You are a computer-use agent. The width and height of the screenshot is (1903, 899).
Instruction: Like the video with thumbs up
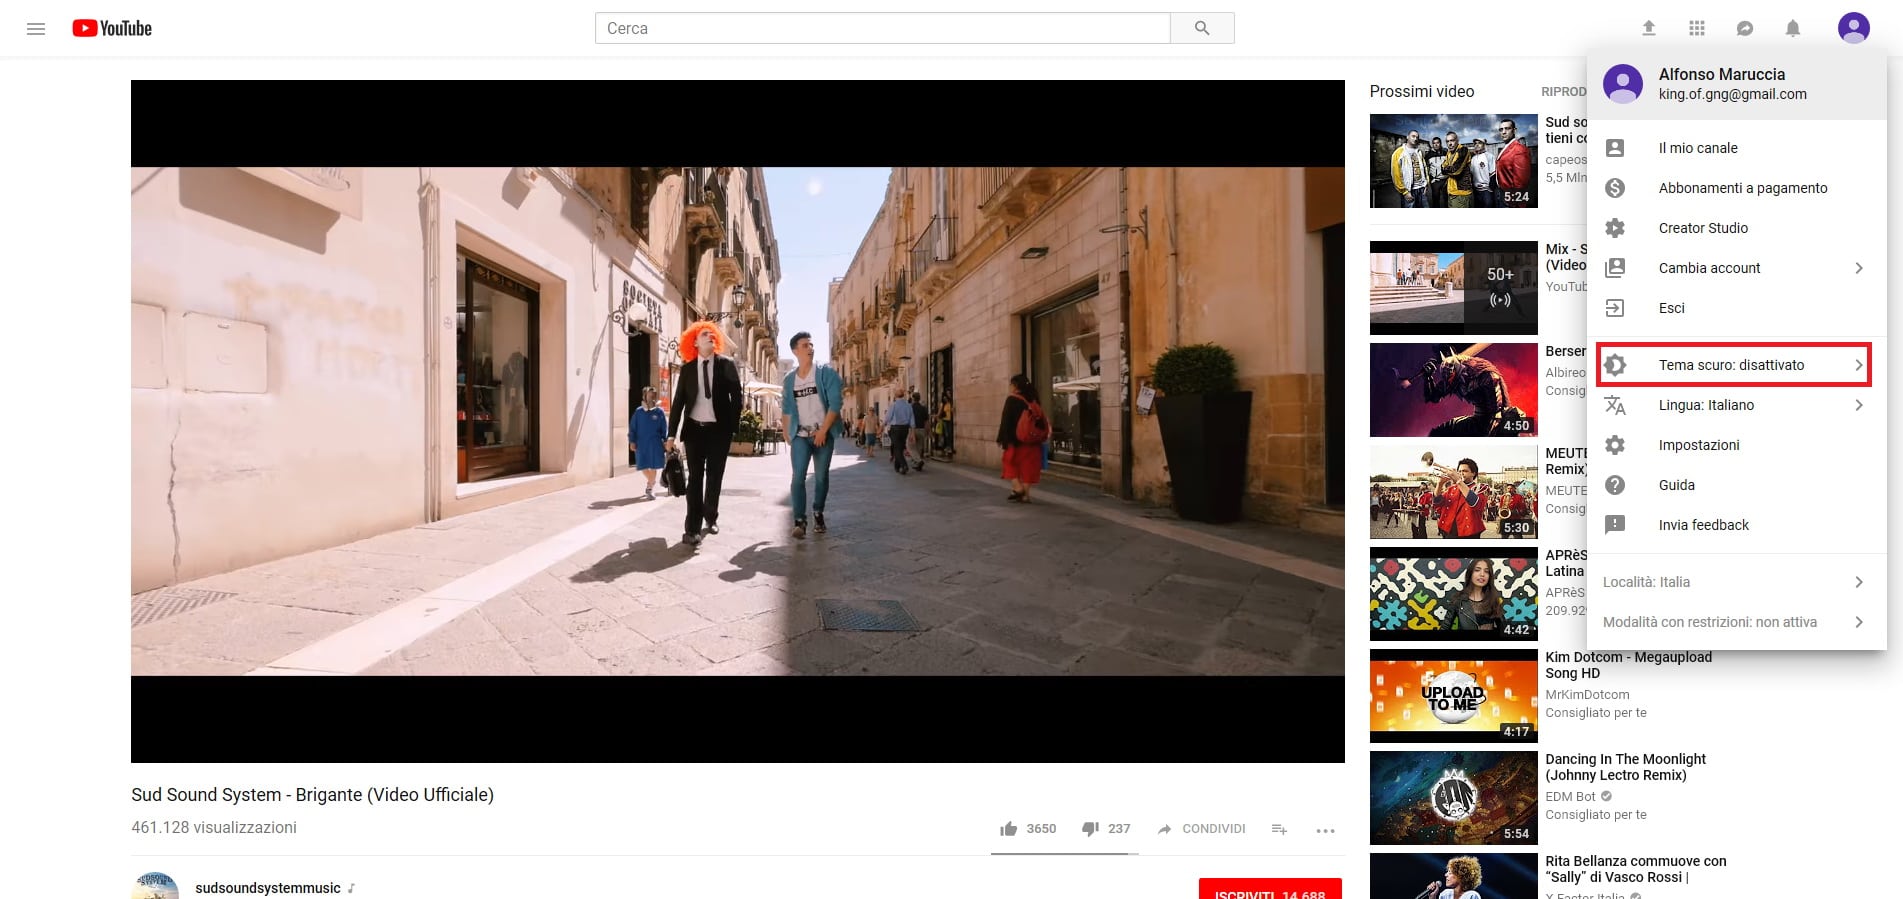[1009, 829]
